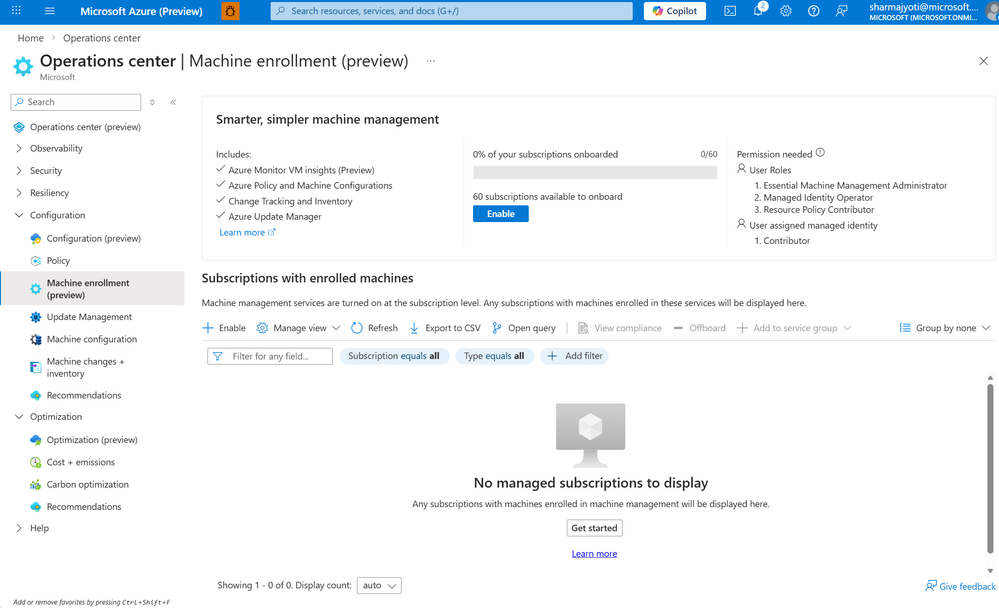999x608 pixels.
Task: Select Machine enrollment (preview) in sidebar
Action: pos(92,289)
